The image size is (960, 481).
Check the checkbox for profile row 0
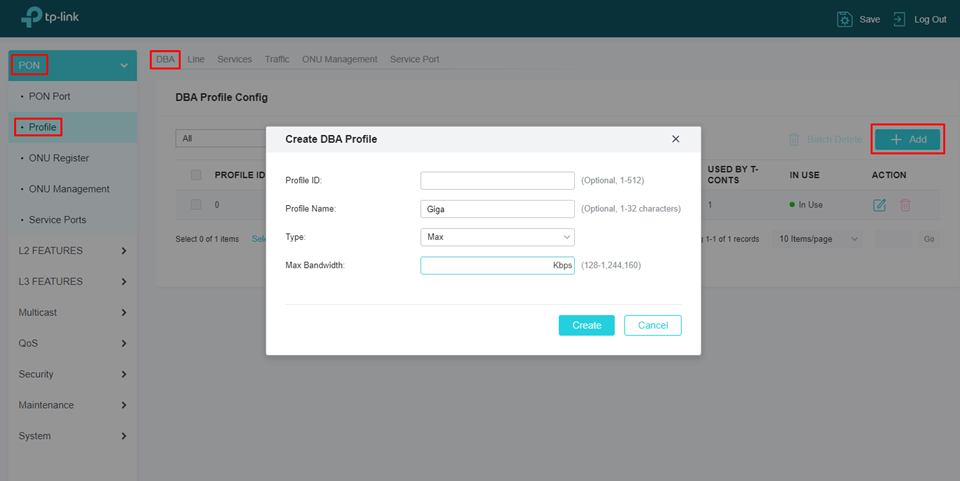point(196,205)
